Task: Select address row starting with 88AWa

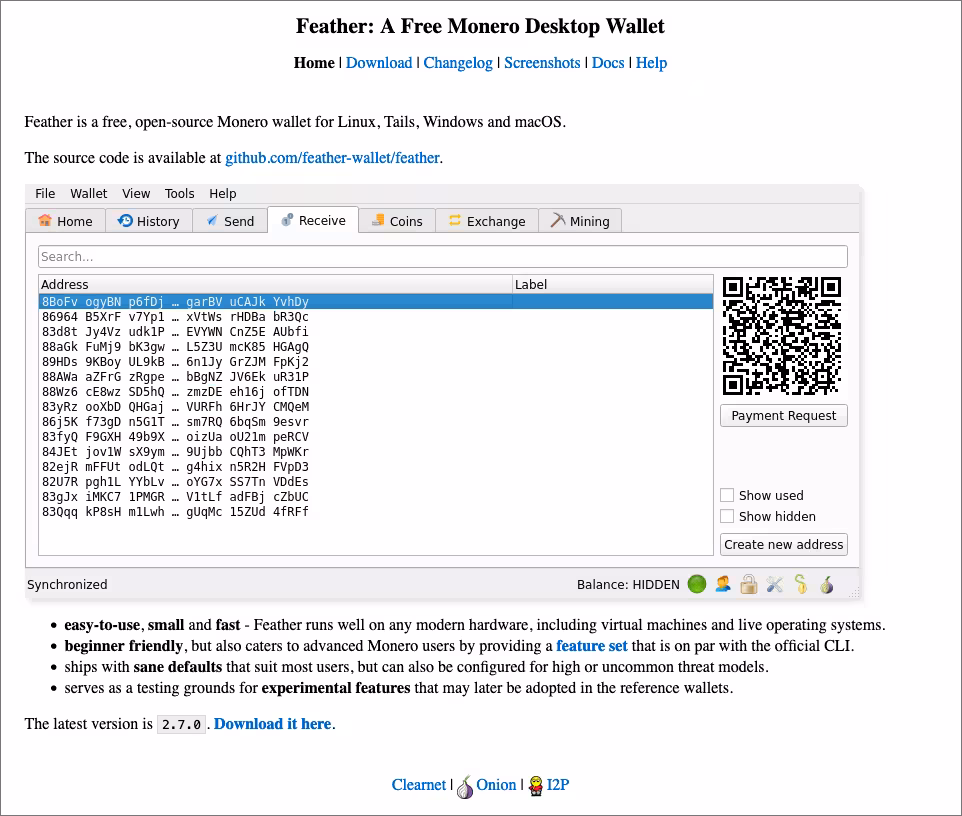Action: click(375, 377)
